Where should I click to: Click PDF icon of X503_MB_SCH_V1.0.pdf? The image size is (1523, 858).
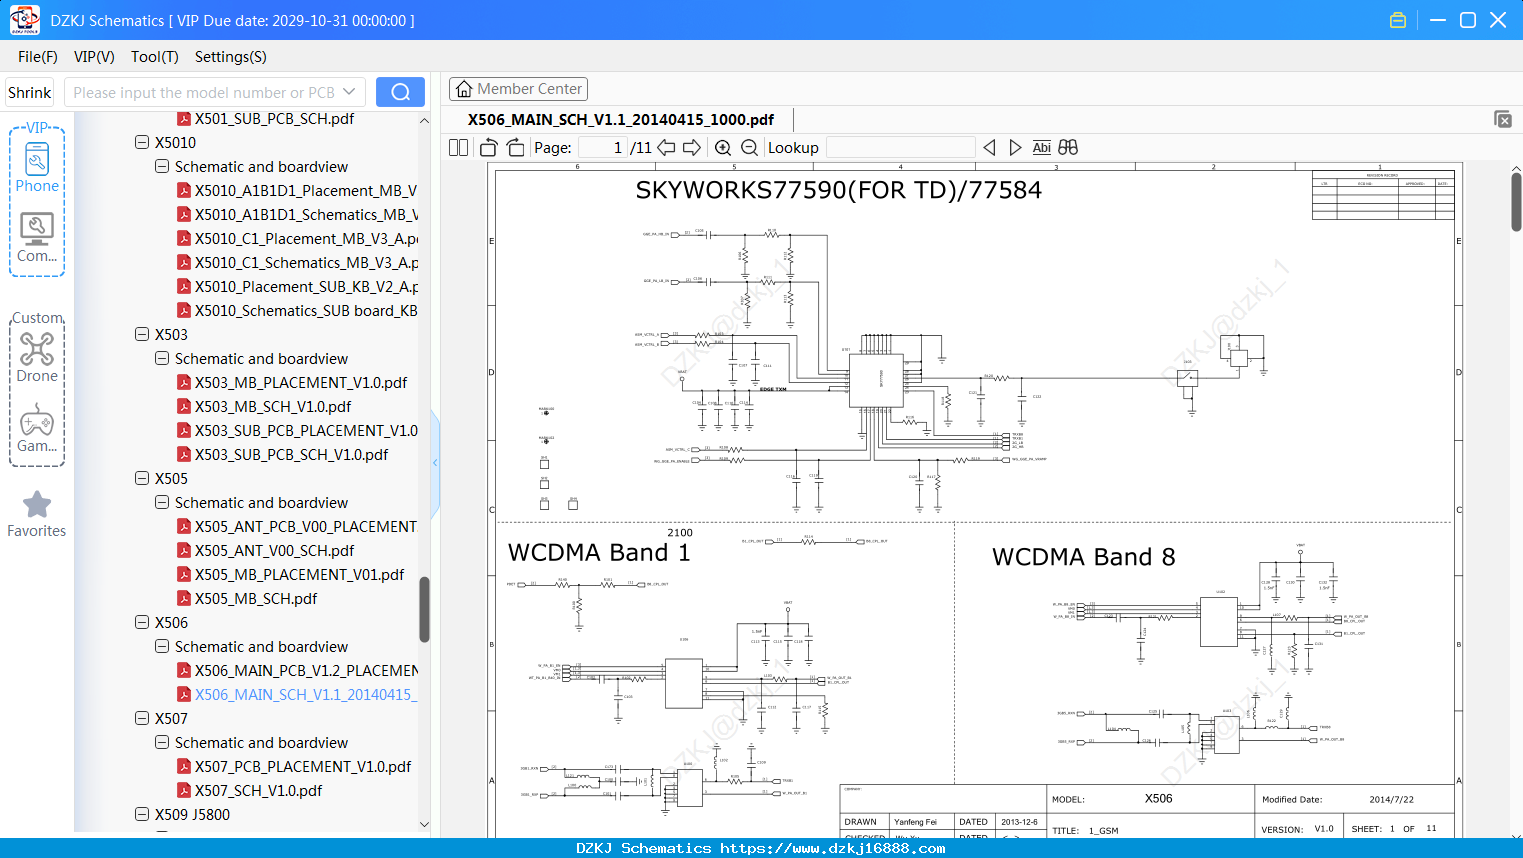click(184, 407)
